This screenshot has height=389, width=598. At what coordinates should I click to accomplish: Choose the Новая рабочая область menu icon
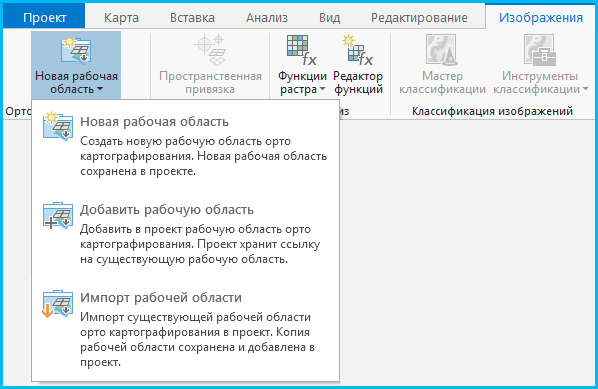[58, 126]
